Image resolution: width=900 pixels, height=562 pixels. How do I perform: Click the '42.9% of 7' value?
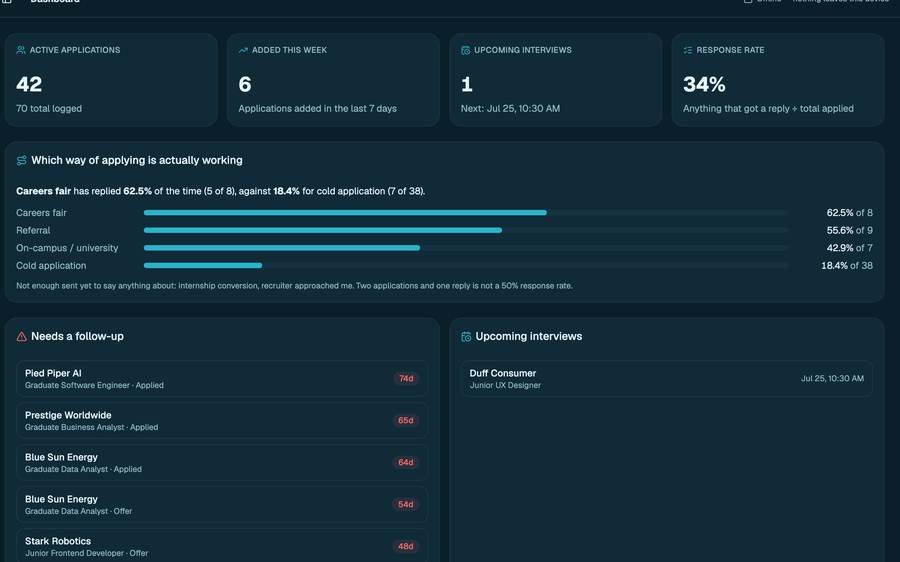[x=849, y=248]
